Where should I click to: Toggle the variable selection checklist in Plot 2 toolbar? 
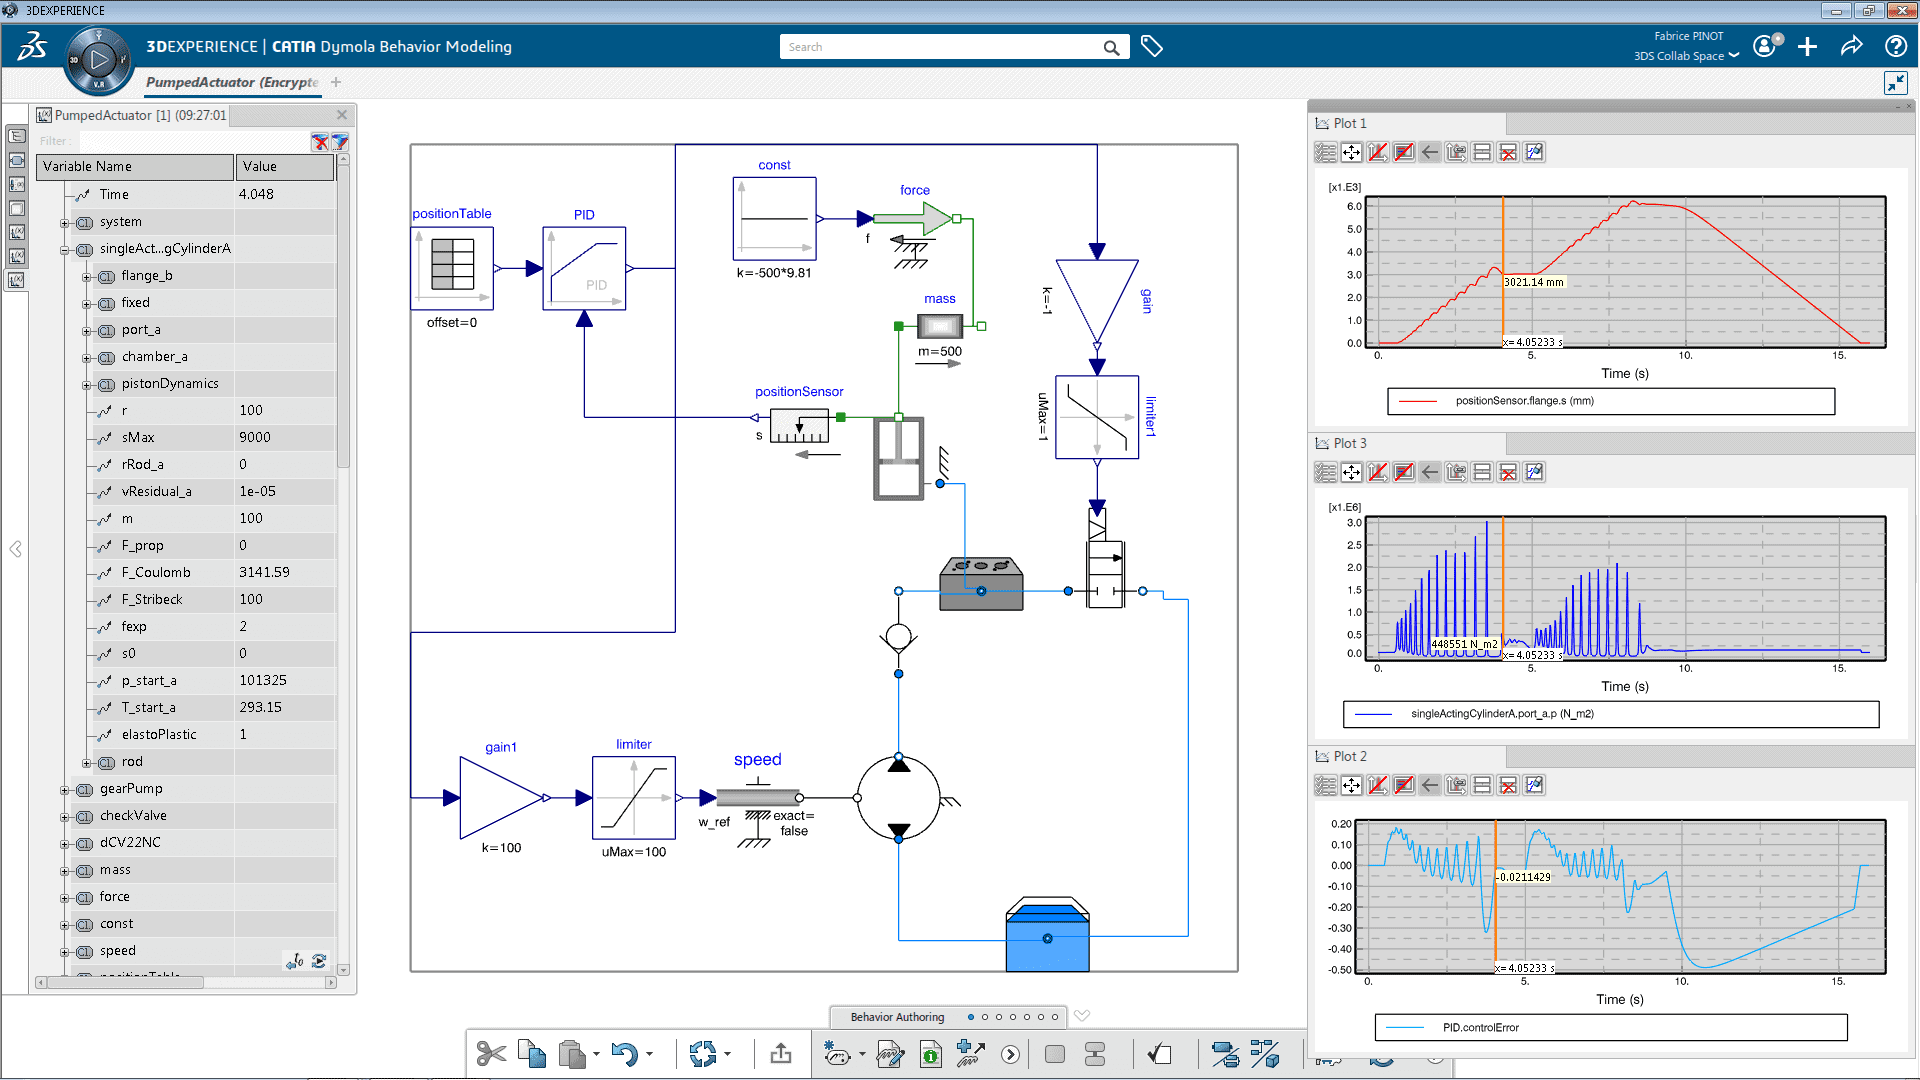coord(1325,785)
